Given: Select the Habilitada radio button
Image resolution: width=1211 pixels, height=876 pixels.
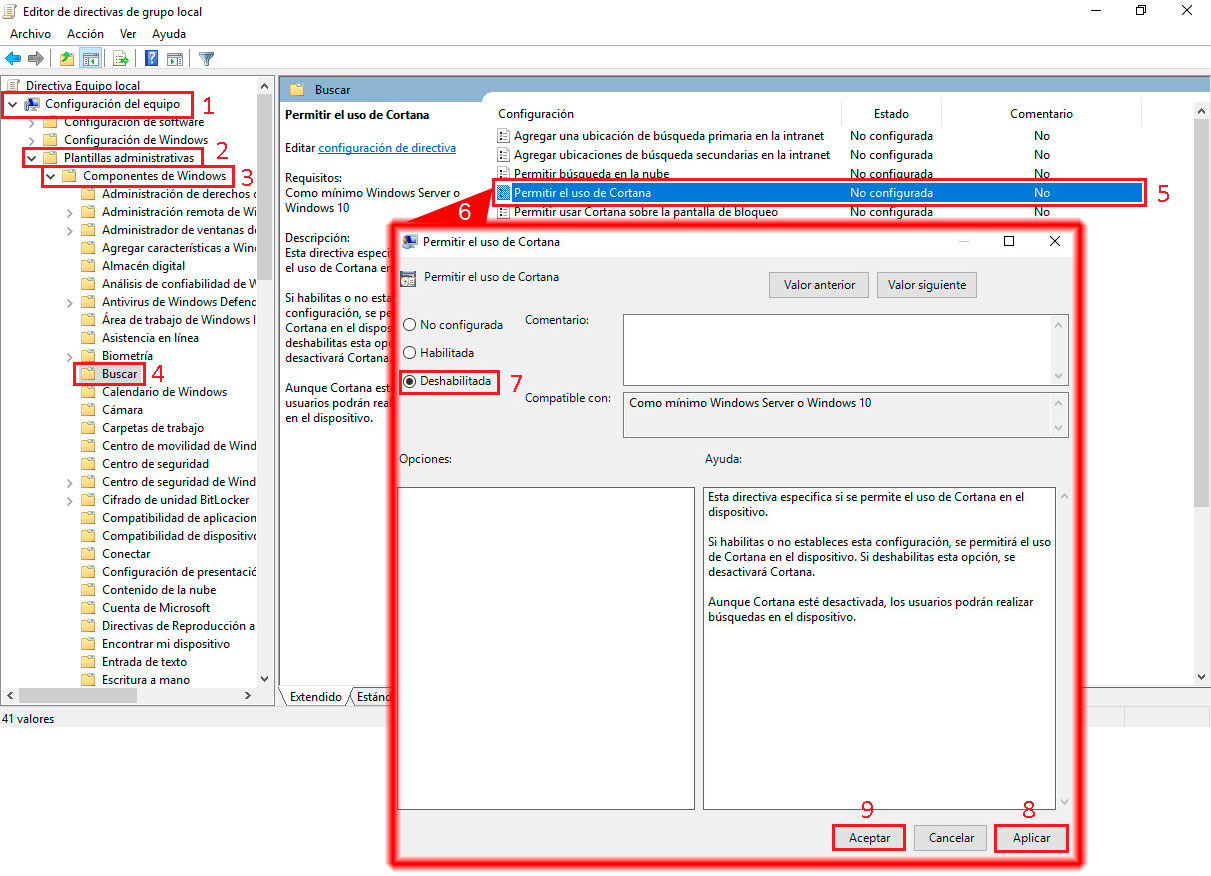Looking at the screenshot, I should pyautogui.click(x=410, y=352).
